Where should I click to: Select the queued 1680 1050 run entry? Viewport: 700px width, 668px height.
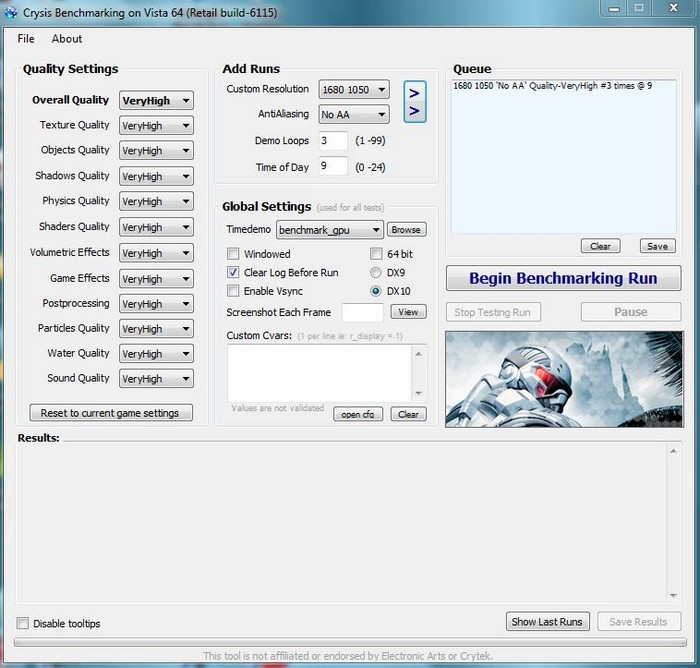point(553,86)
